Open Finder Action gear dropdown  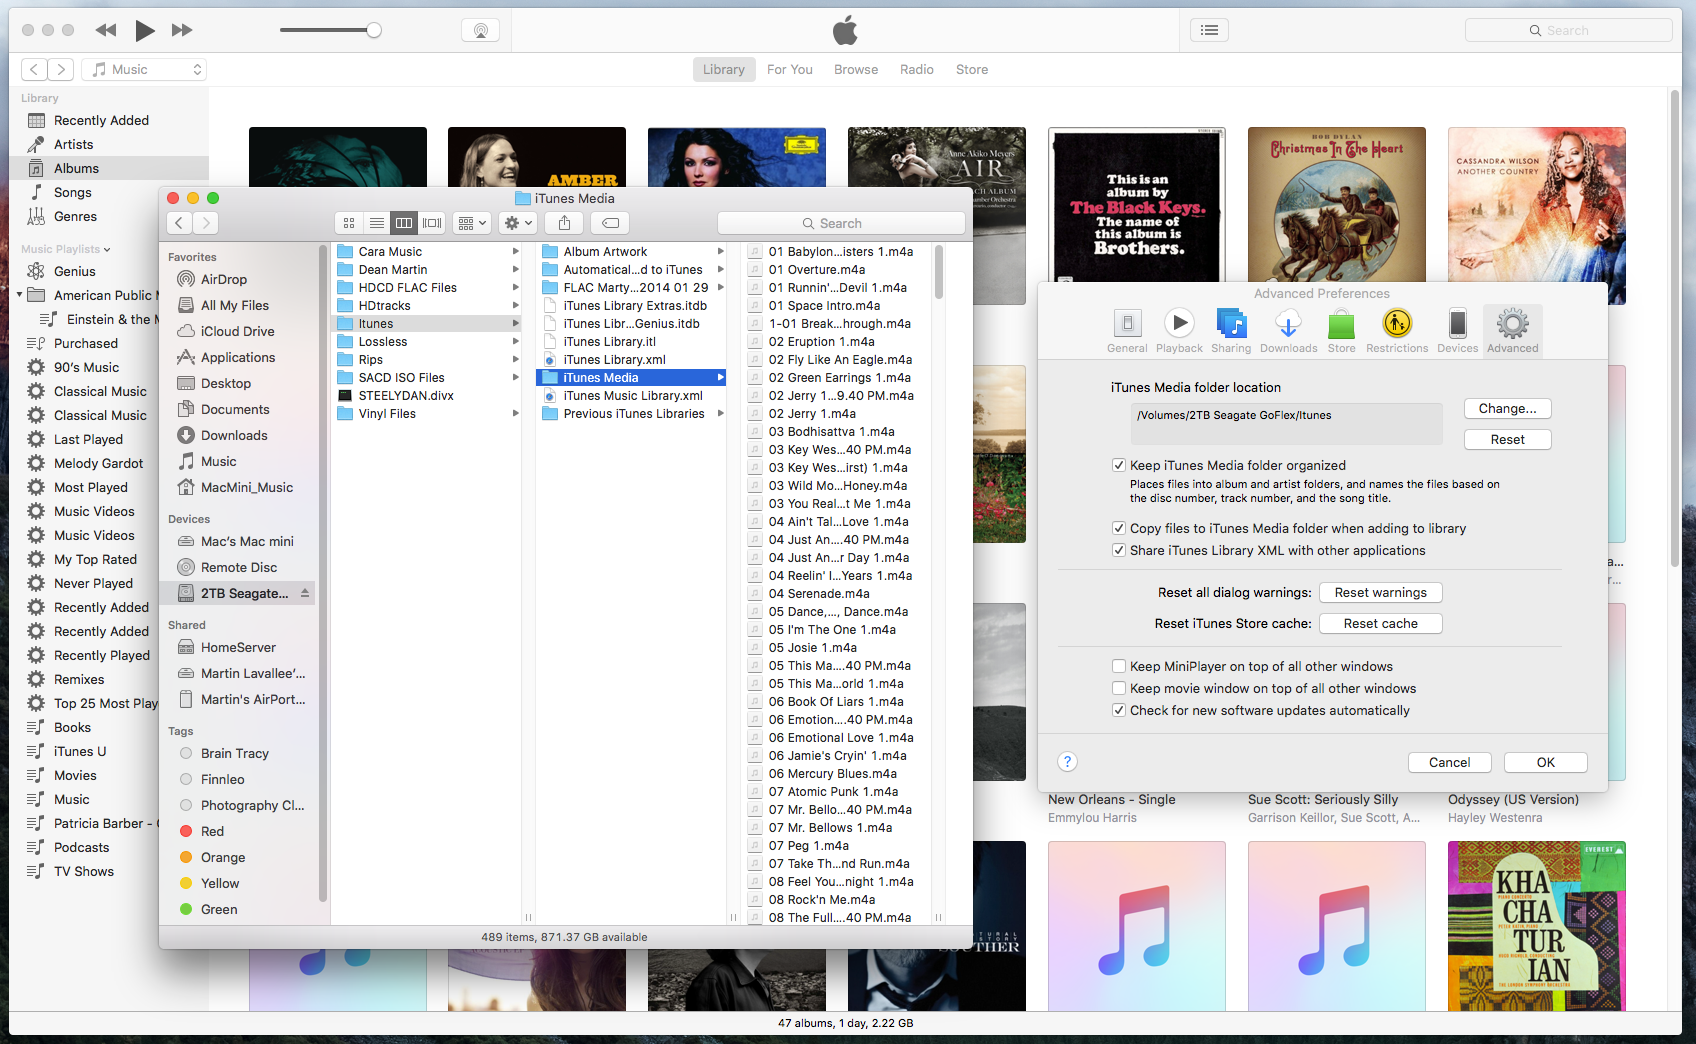pos(518,223)
